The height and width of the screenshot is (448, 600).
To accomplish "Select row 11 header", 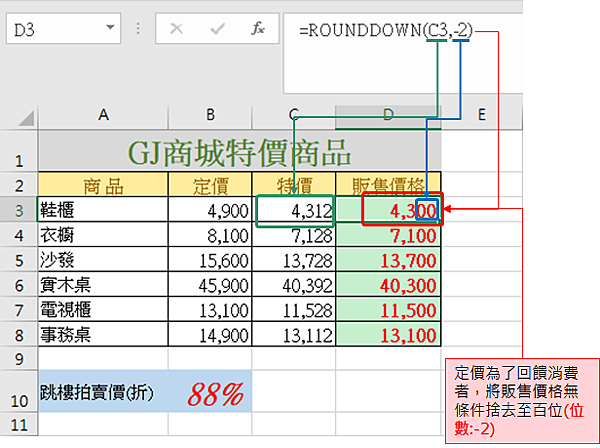I will coord(19,424).
